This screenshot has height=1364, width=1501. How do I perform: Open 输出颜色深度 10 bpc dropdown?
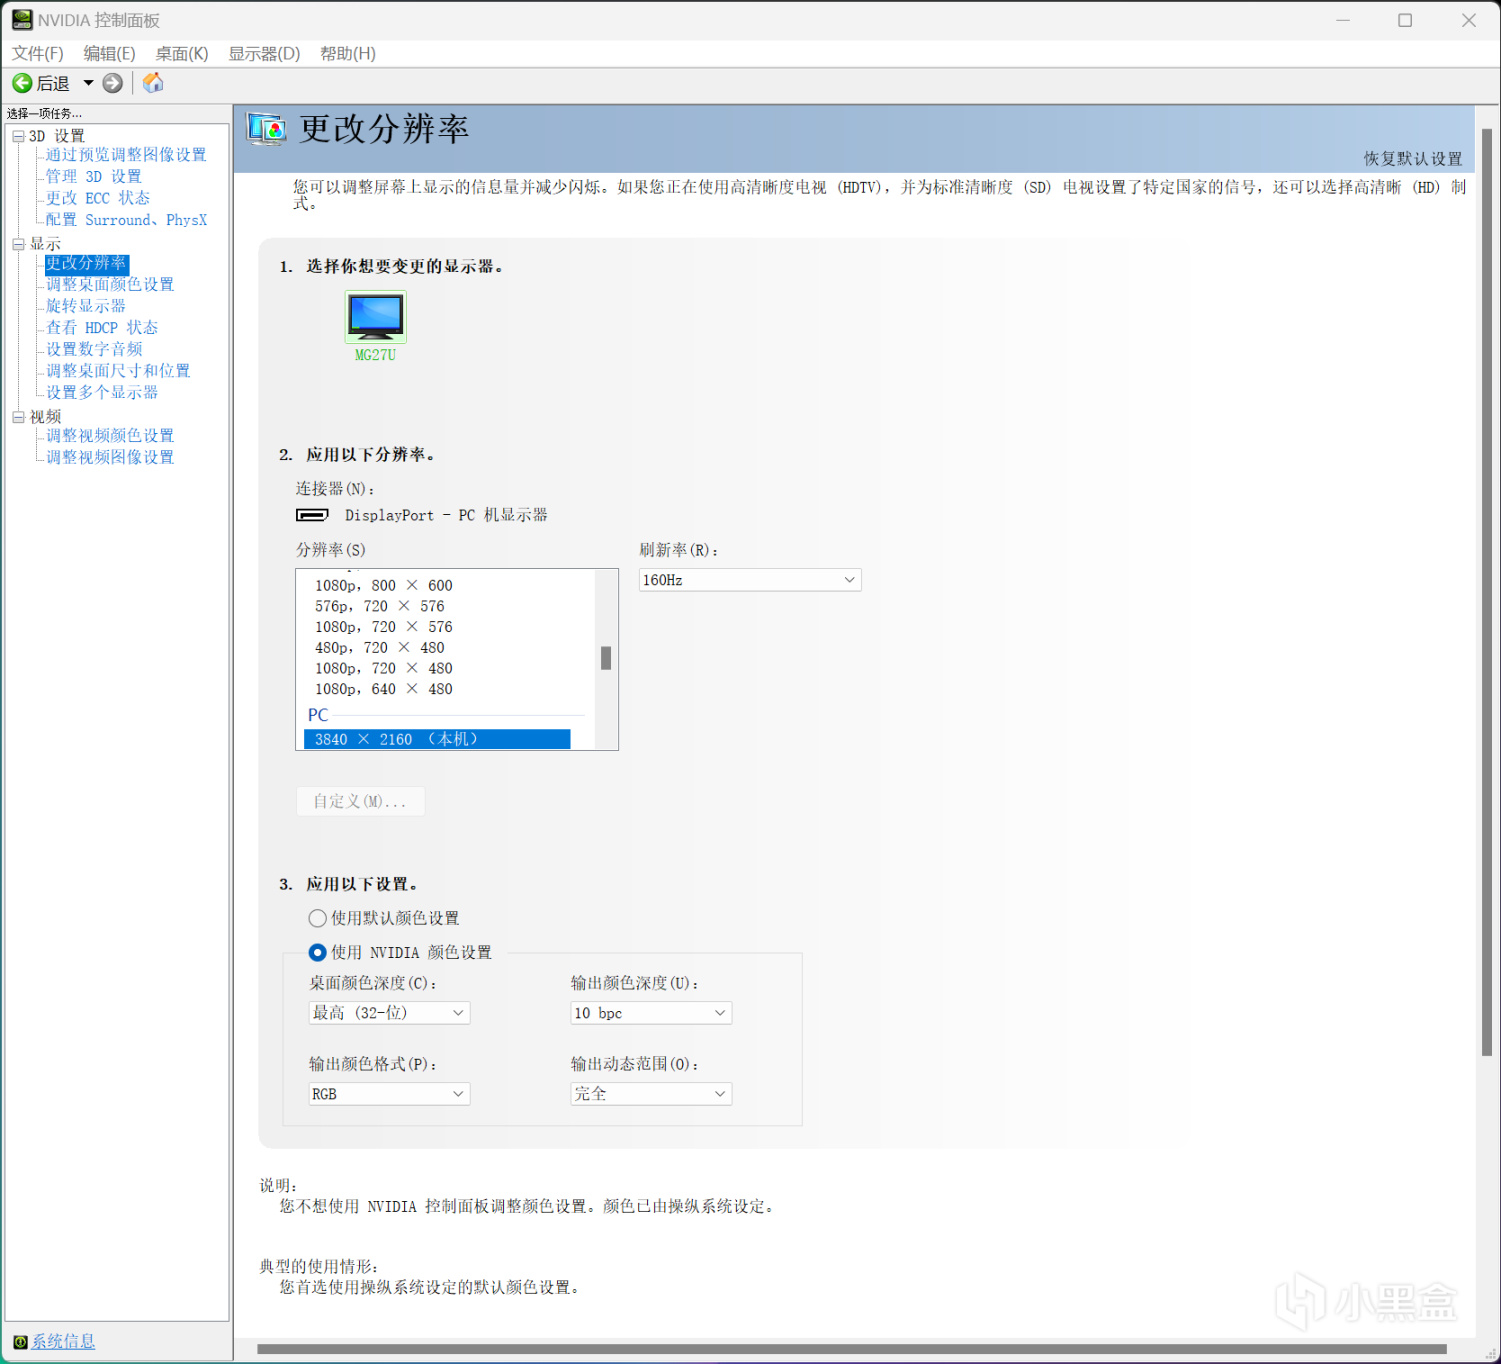coord(651,1013)
